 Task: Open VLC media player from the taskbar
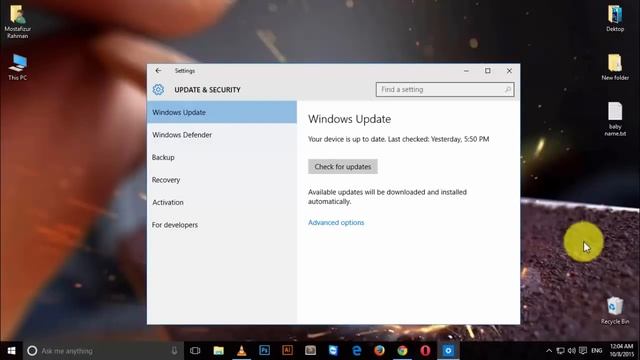click(x=242, y=351)
